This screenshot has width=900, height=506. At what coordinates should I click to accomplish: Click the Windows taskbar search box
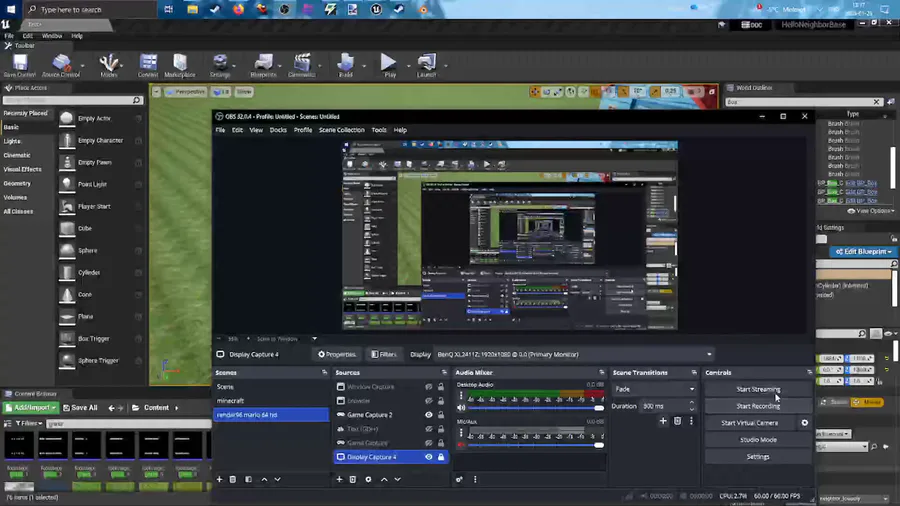pos(90,9)
